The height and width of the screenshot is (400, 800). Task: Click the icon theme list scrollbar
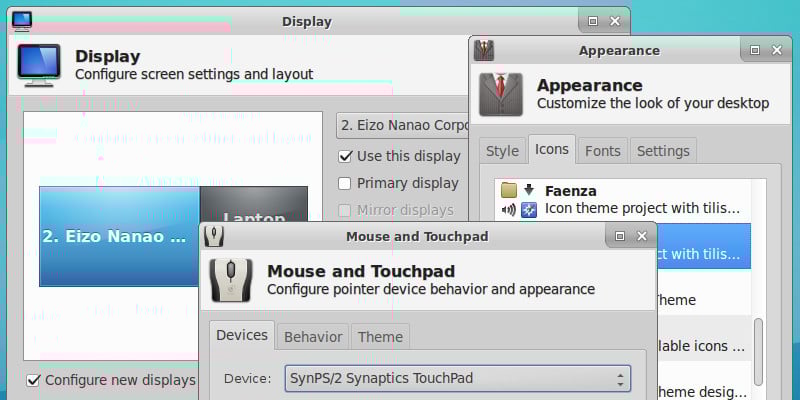(x=758, y=352)
